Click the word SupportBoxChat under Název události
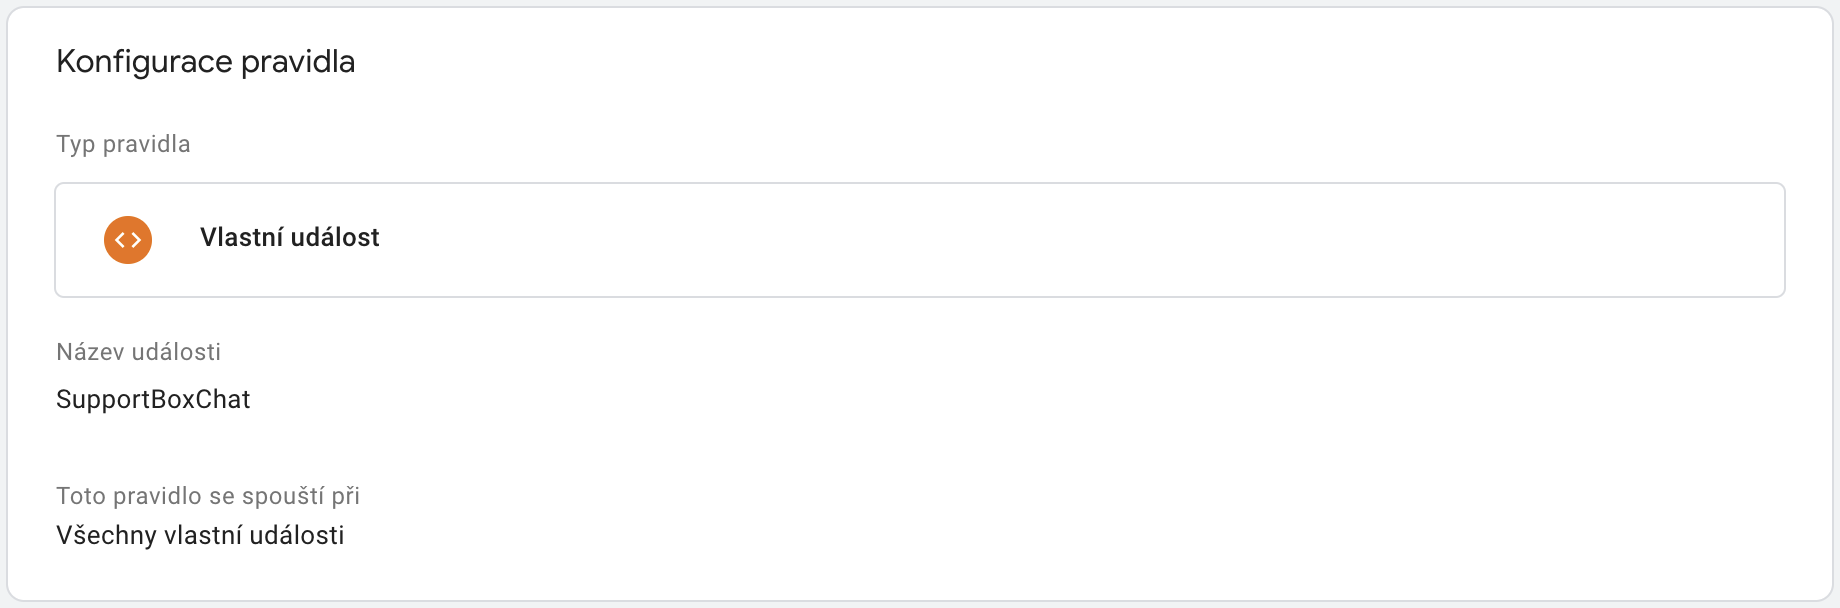Image resolution: width=1840 pixels, height=608 pixels. click(x=153, y=399)
